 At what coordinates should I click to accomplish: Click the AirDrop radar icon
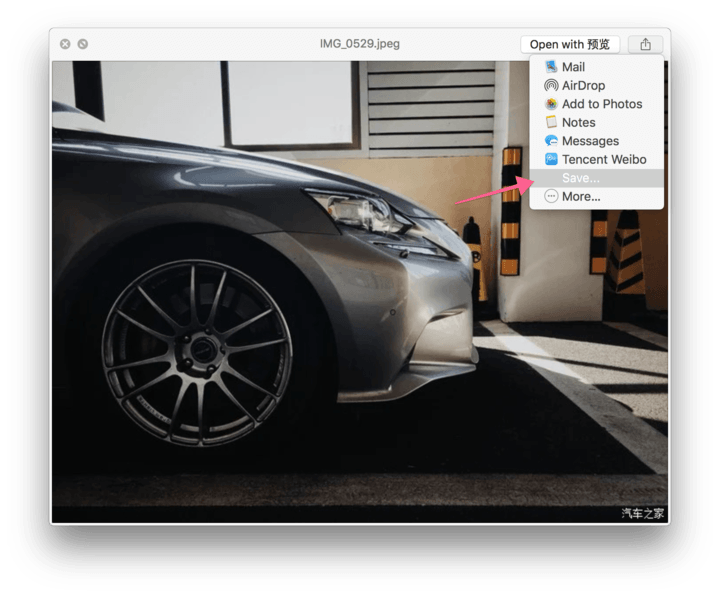pyautogui.click(x=551, y=86)
